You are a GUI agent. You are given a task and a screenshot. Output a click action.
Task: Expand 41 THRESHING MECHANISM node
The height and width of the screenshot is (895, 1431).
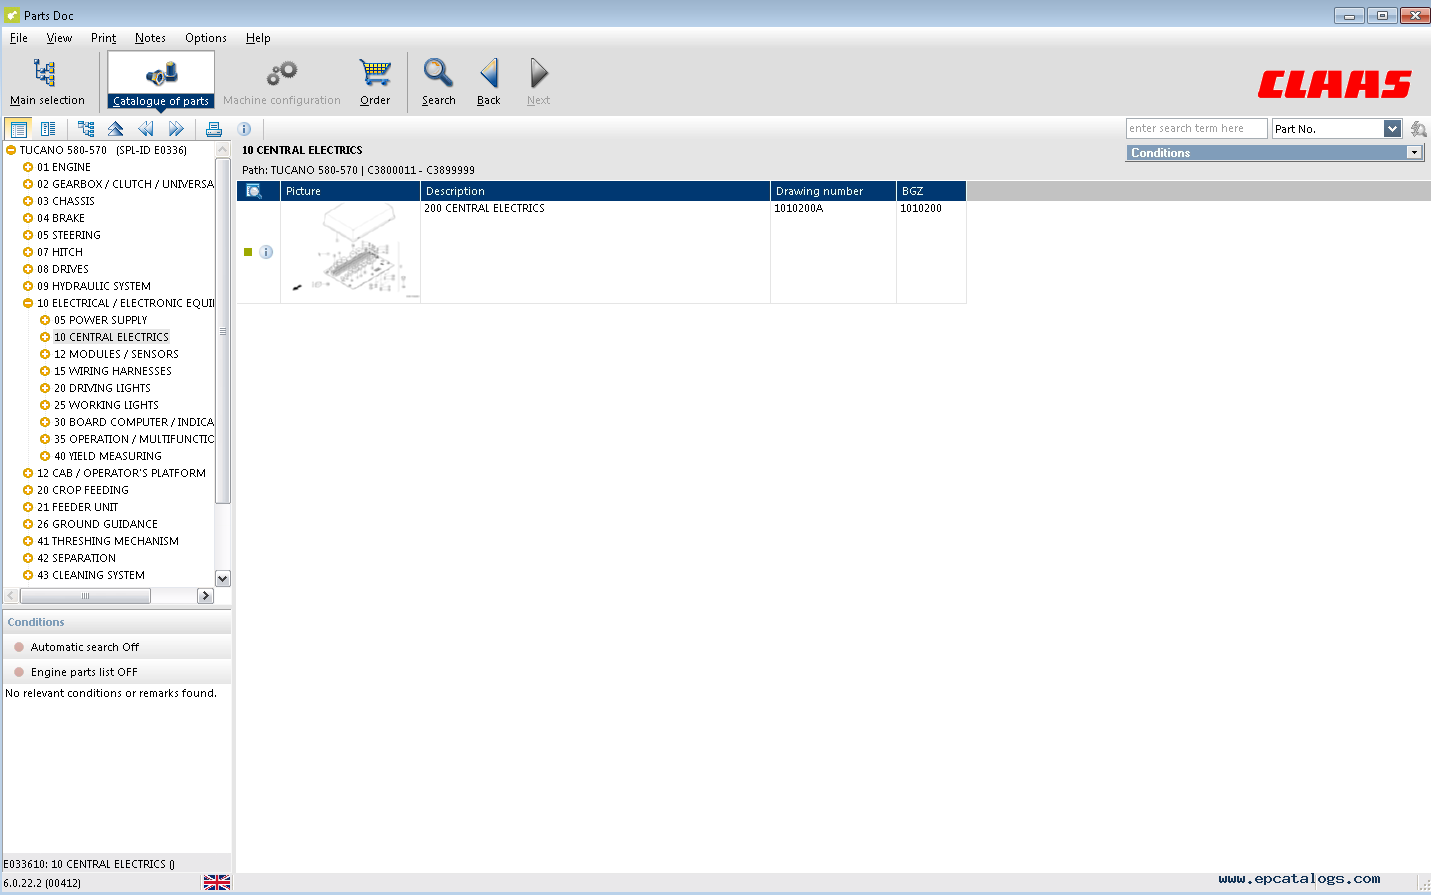pos(28,541)
